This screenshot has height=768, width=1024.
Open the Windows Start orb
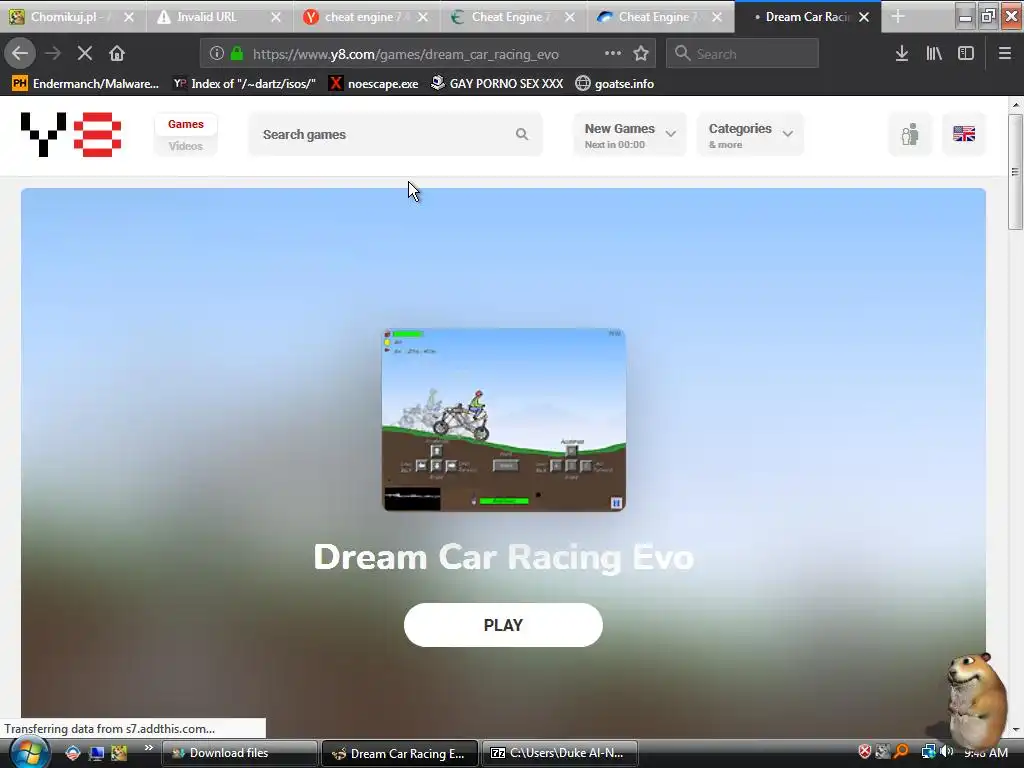pyautogui.click(x=29, y=753)
